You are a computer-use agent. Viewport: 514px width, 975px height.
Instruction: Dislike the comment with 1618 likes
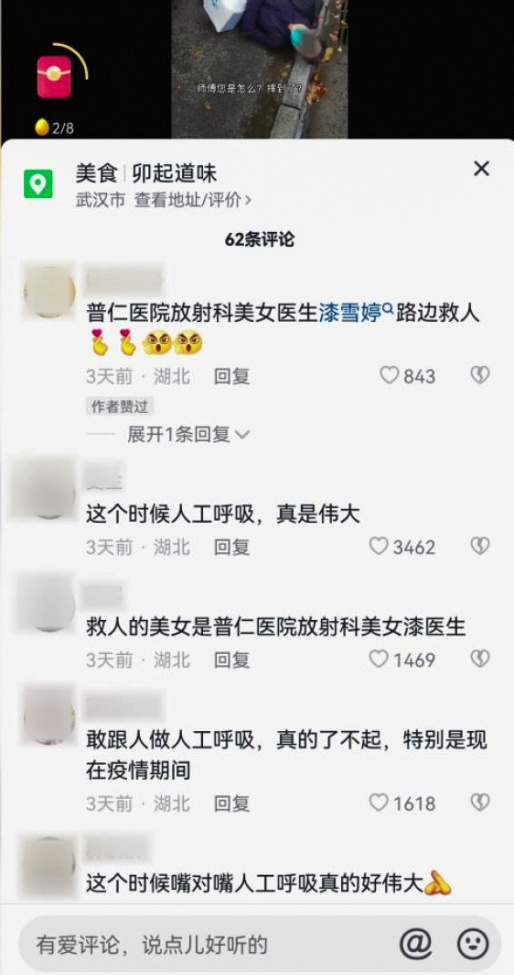click(479, 802)
